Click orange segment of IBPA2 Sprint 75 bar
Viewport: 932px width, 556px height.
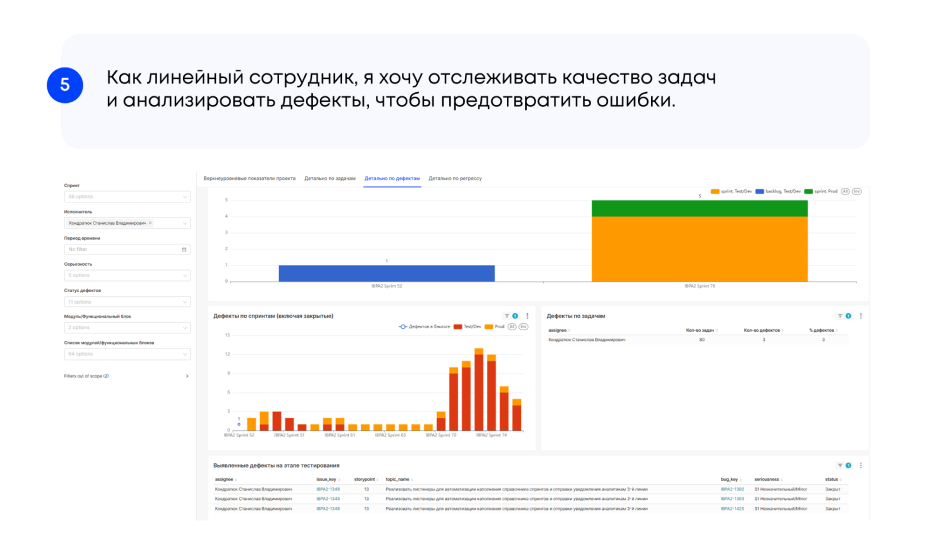[x=700, y=249]
